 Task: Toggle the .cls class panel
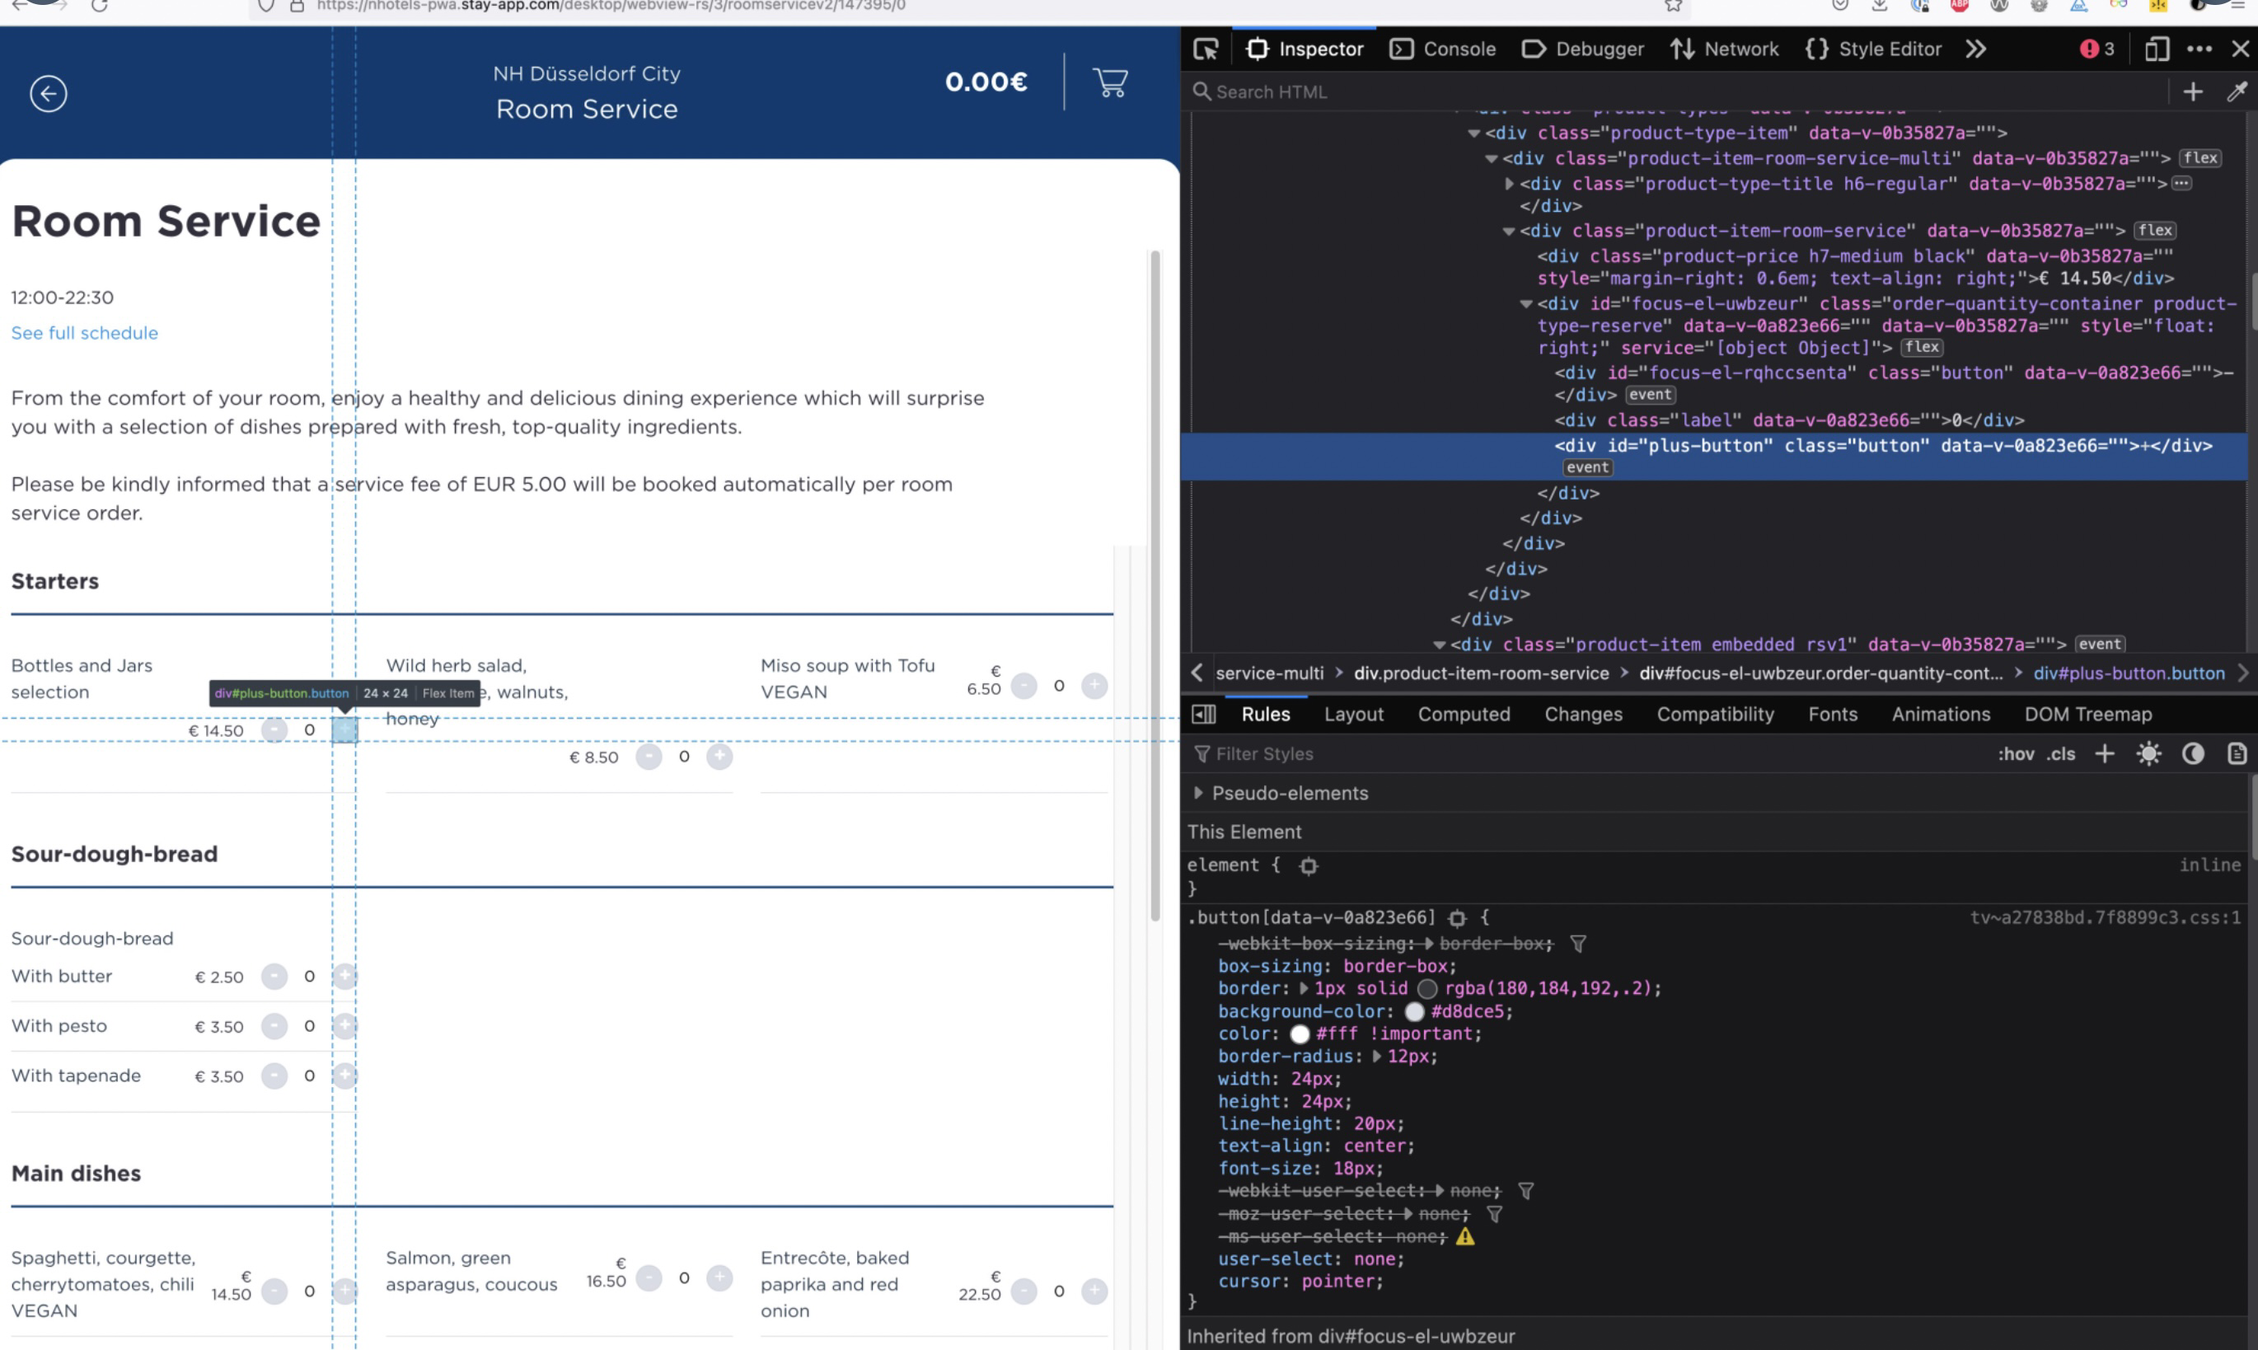2061,754
